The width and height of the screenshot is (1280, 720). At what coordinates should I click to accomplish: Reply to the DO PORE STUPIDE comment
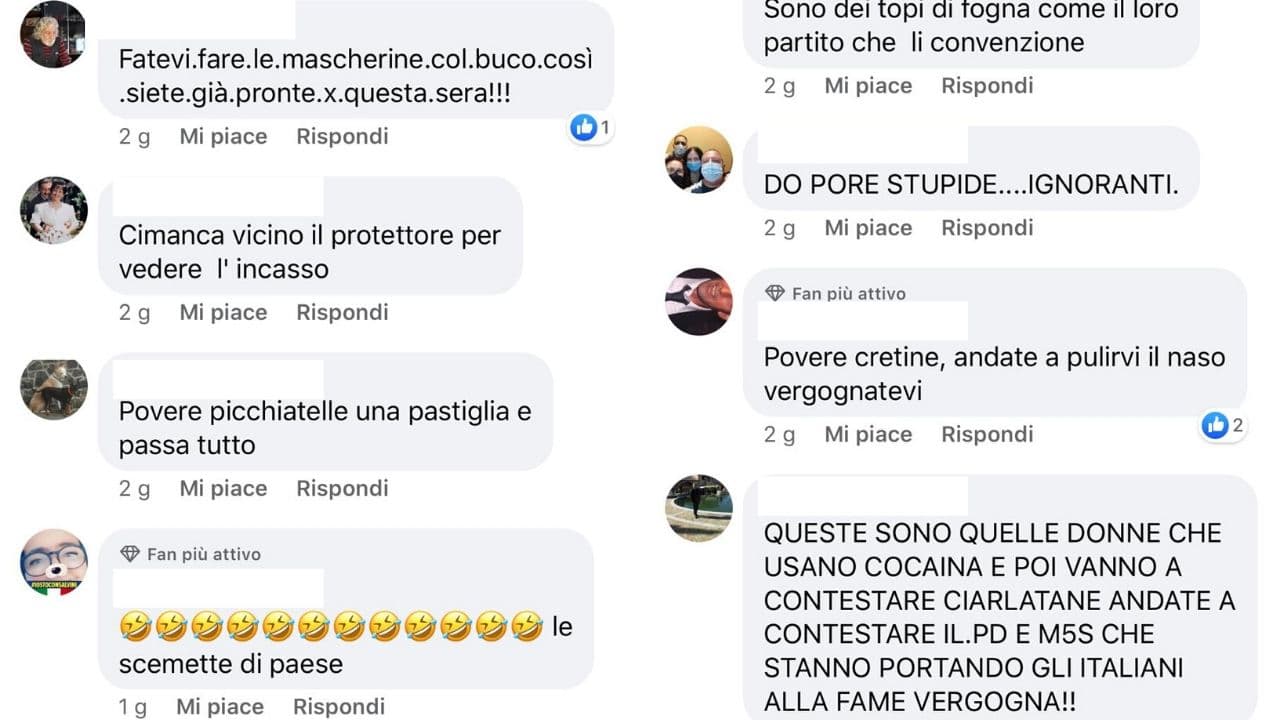tap(987, 227)
